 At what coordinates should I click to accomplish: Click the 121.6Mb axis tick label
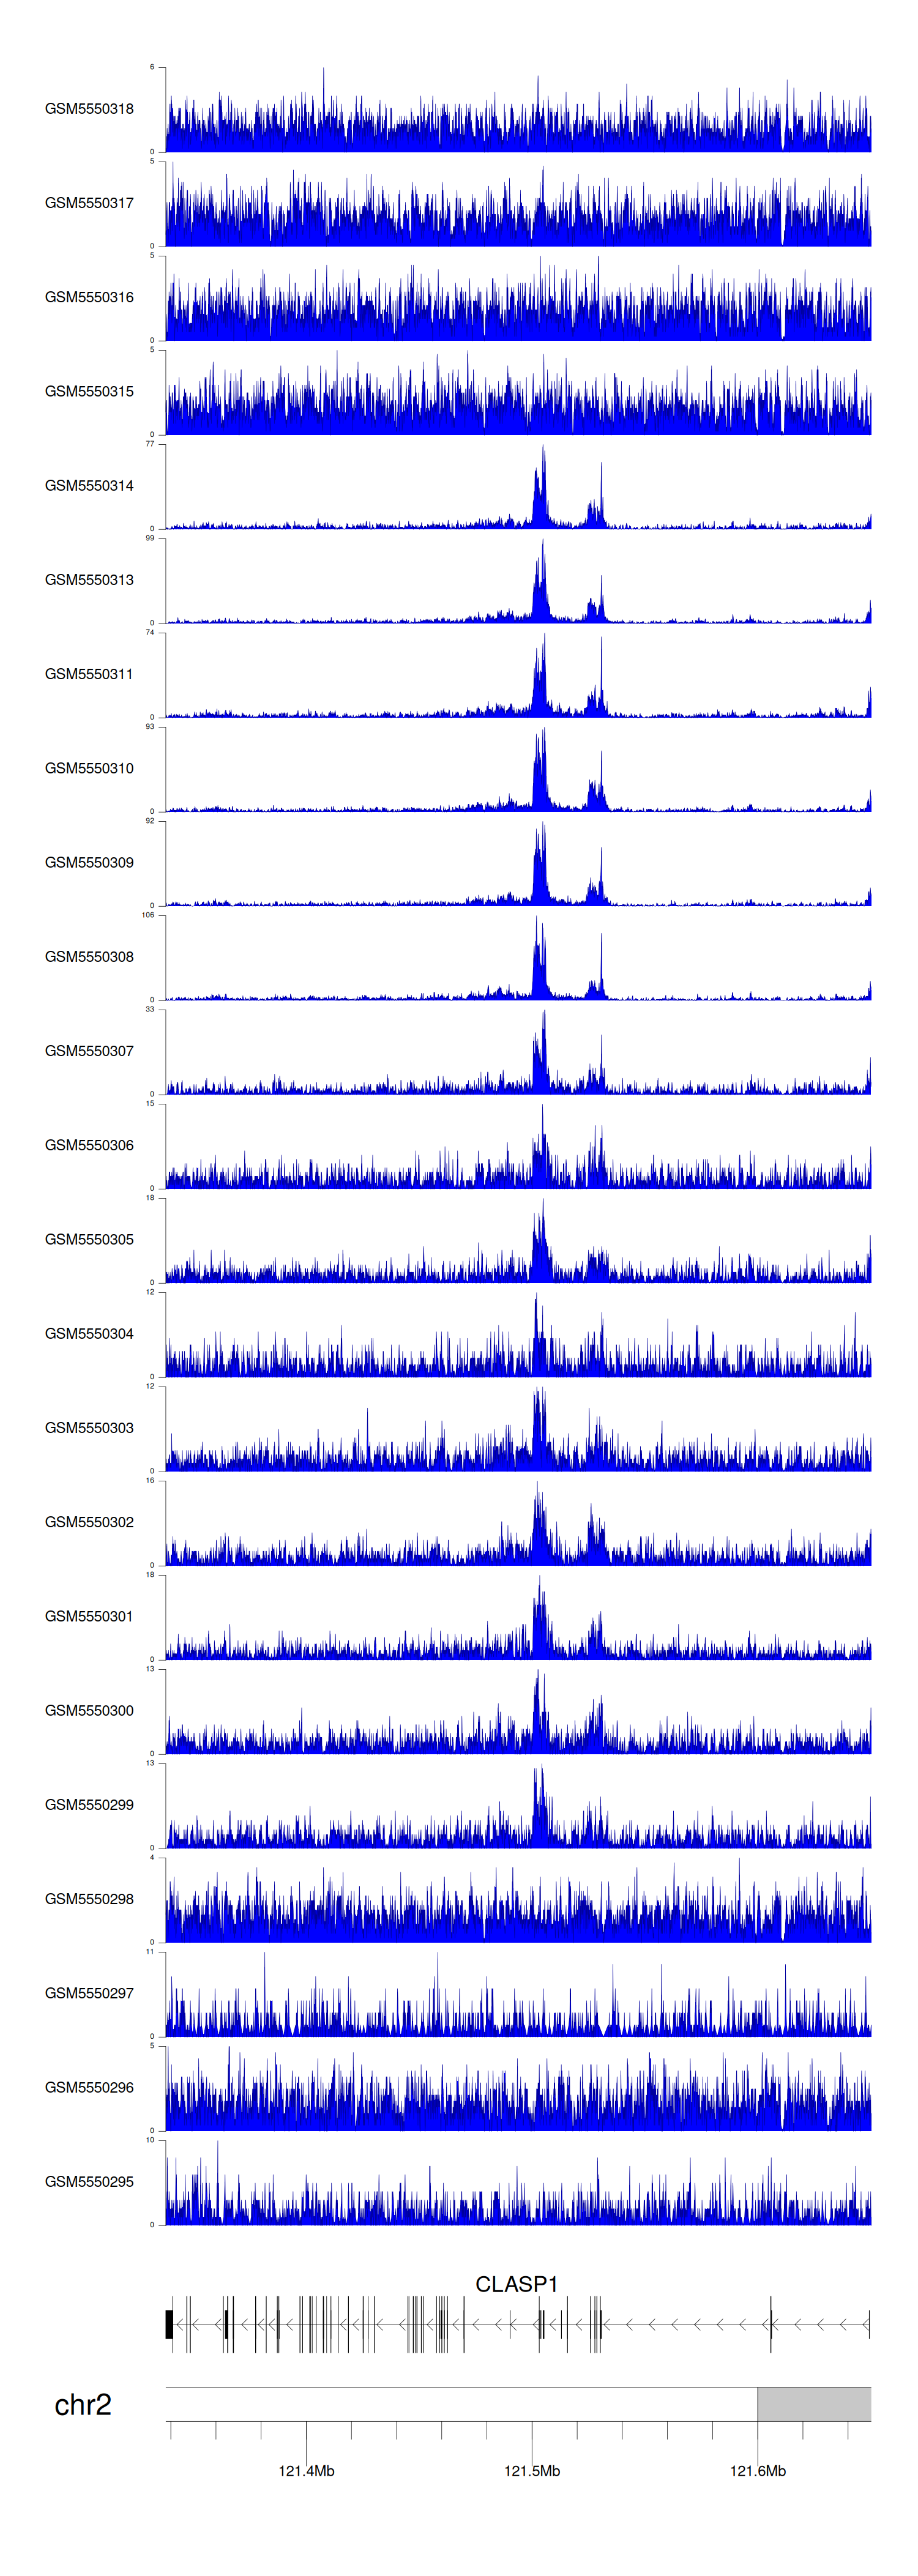pos(757,2471)
